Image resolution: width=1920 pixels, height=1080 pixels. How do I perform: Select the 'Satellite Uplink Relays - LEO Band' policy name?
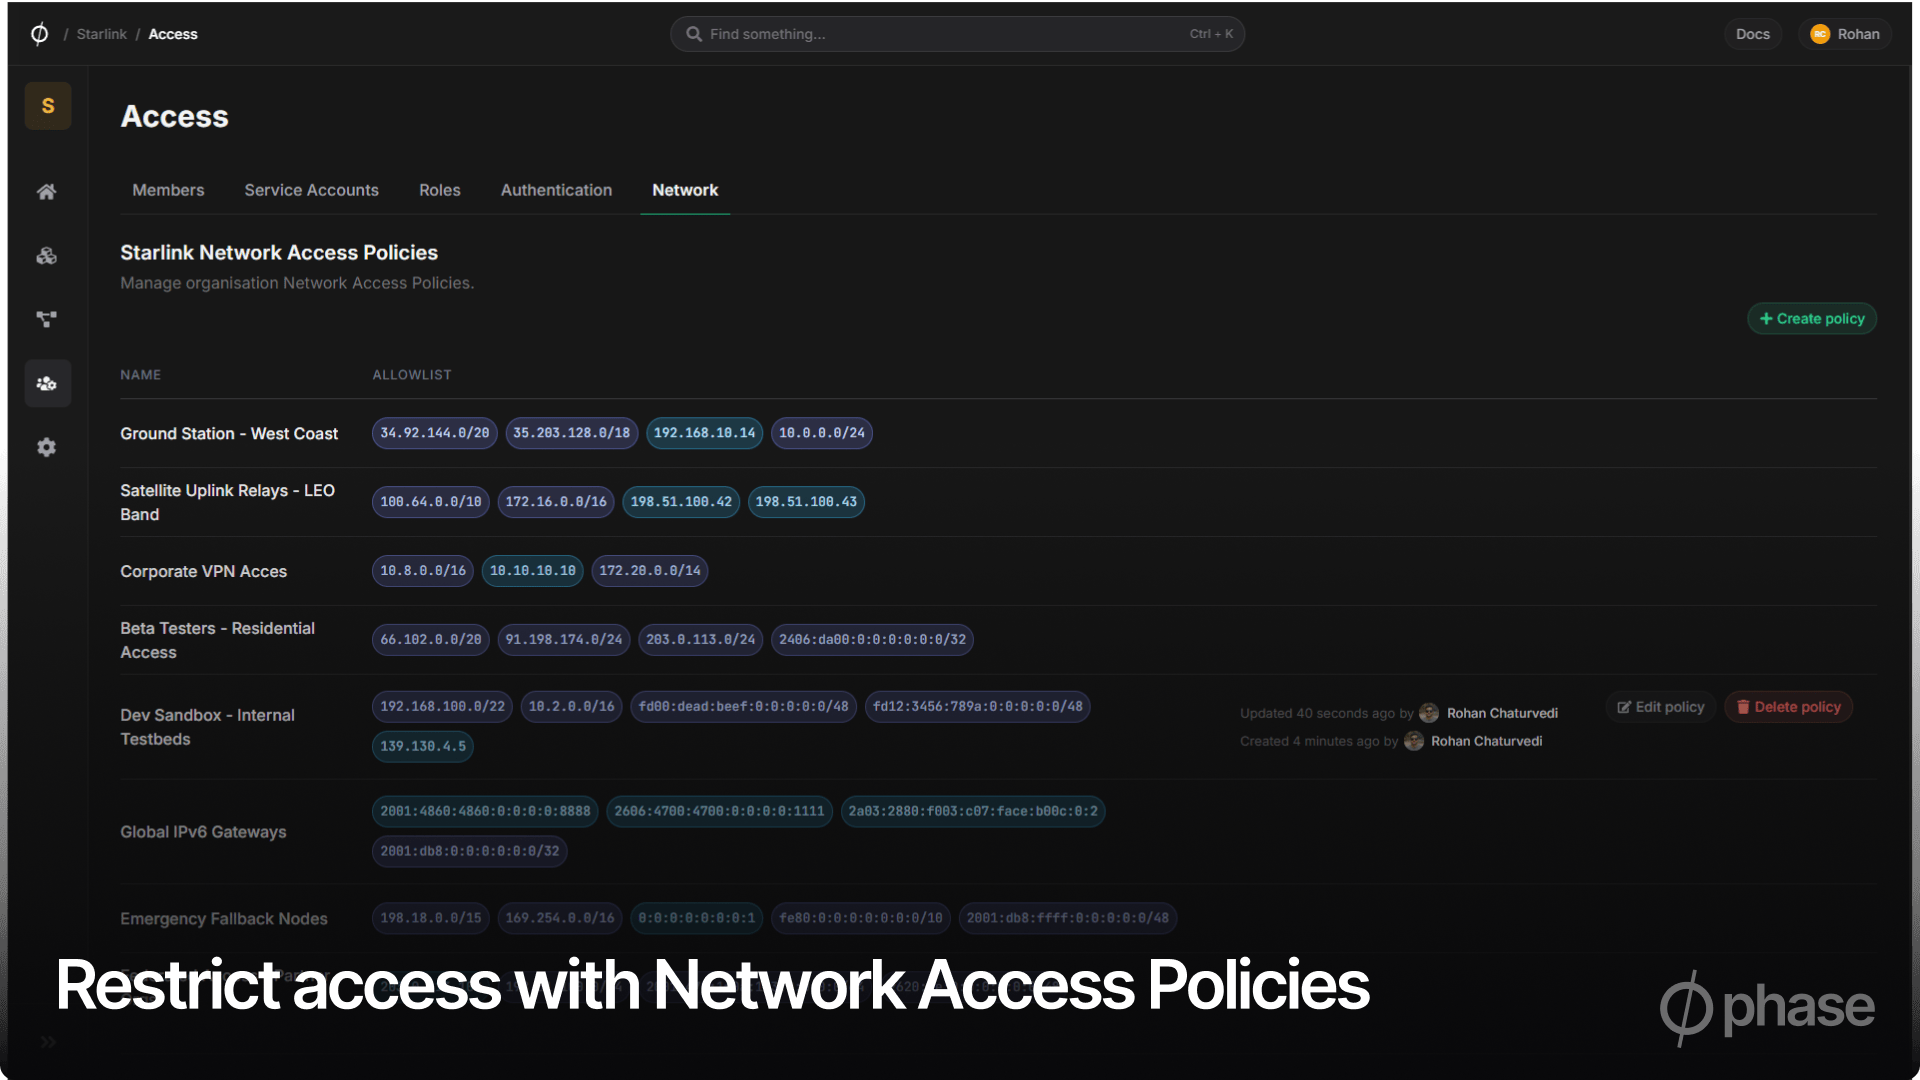pos(228,503)
